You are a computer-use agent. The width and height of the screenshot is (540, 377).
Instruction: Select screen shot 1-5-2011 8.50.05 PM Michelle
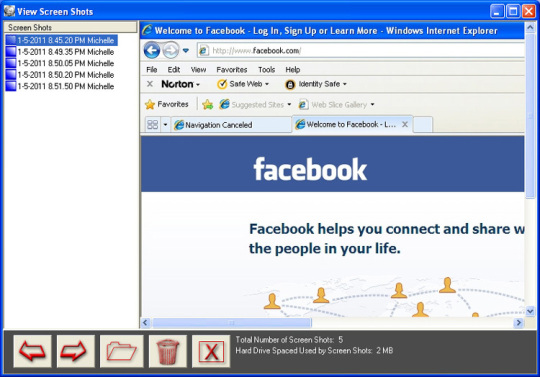click(60, 63)
